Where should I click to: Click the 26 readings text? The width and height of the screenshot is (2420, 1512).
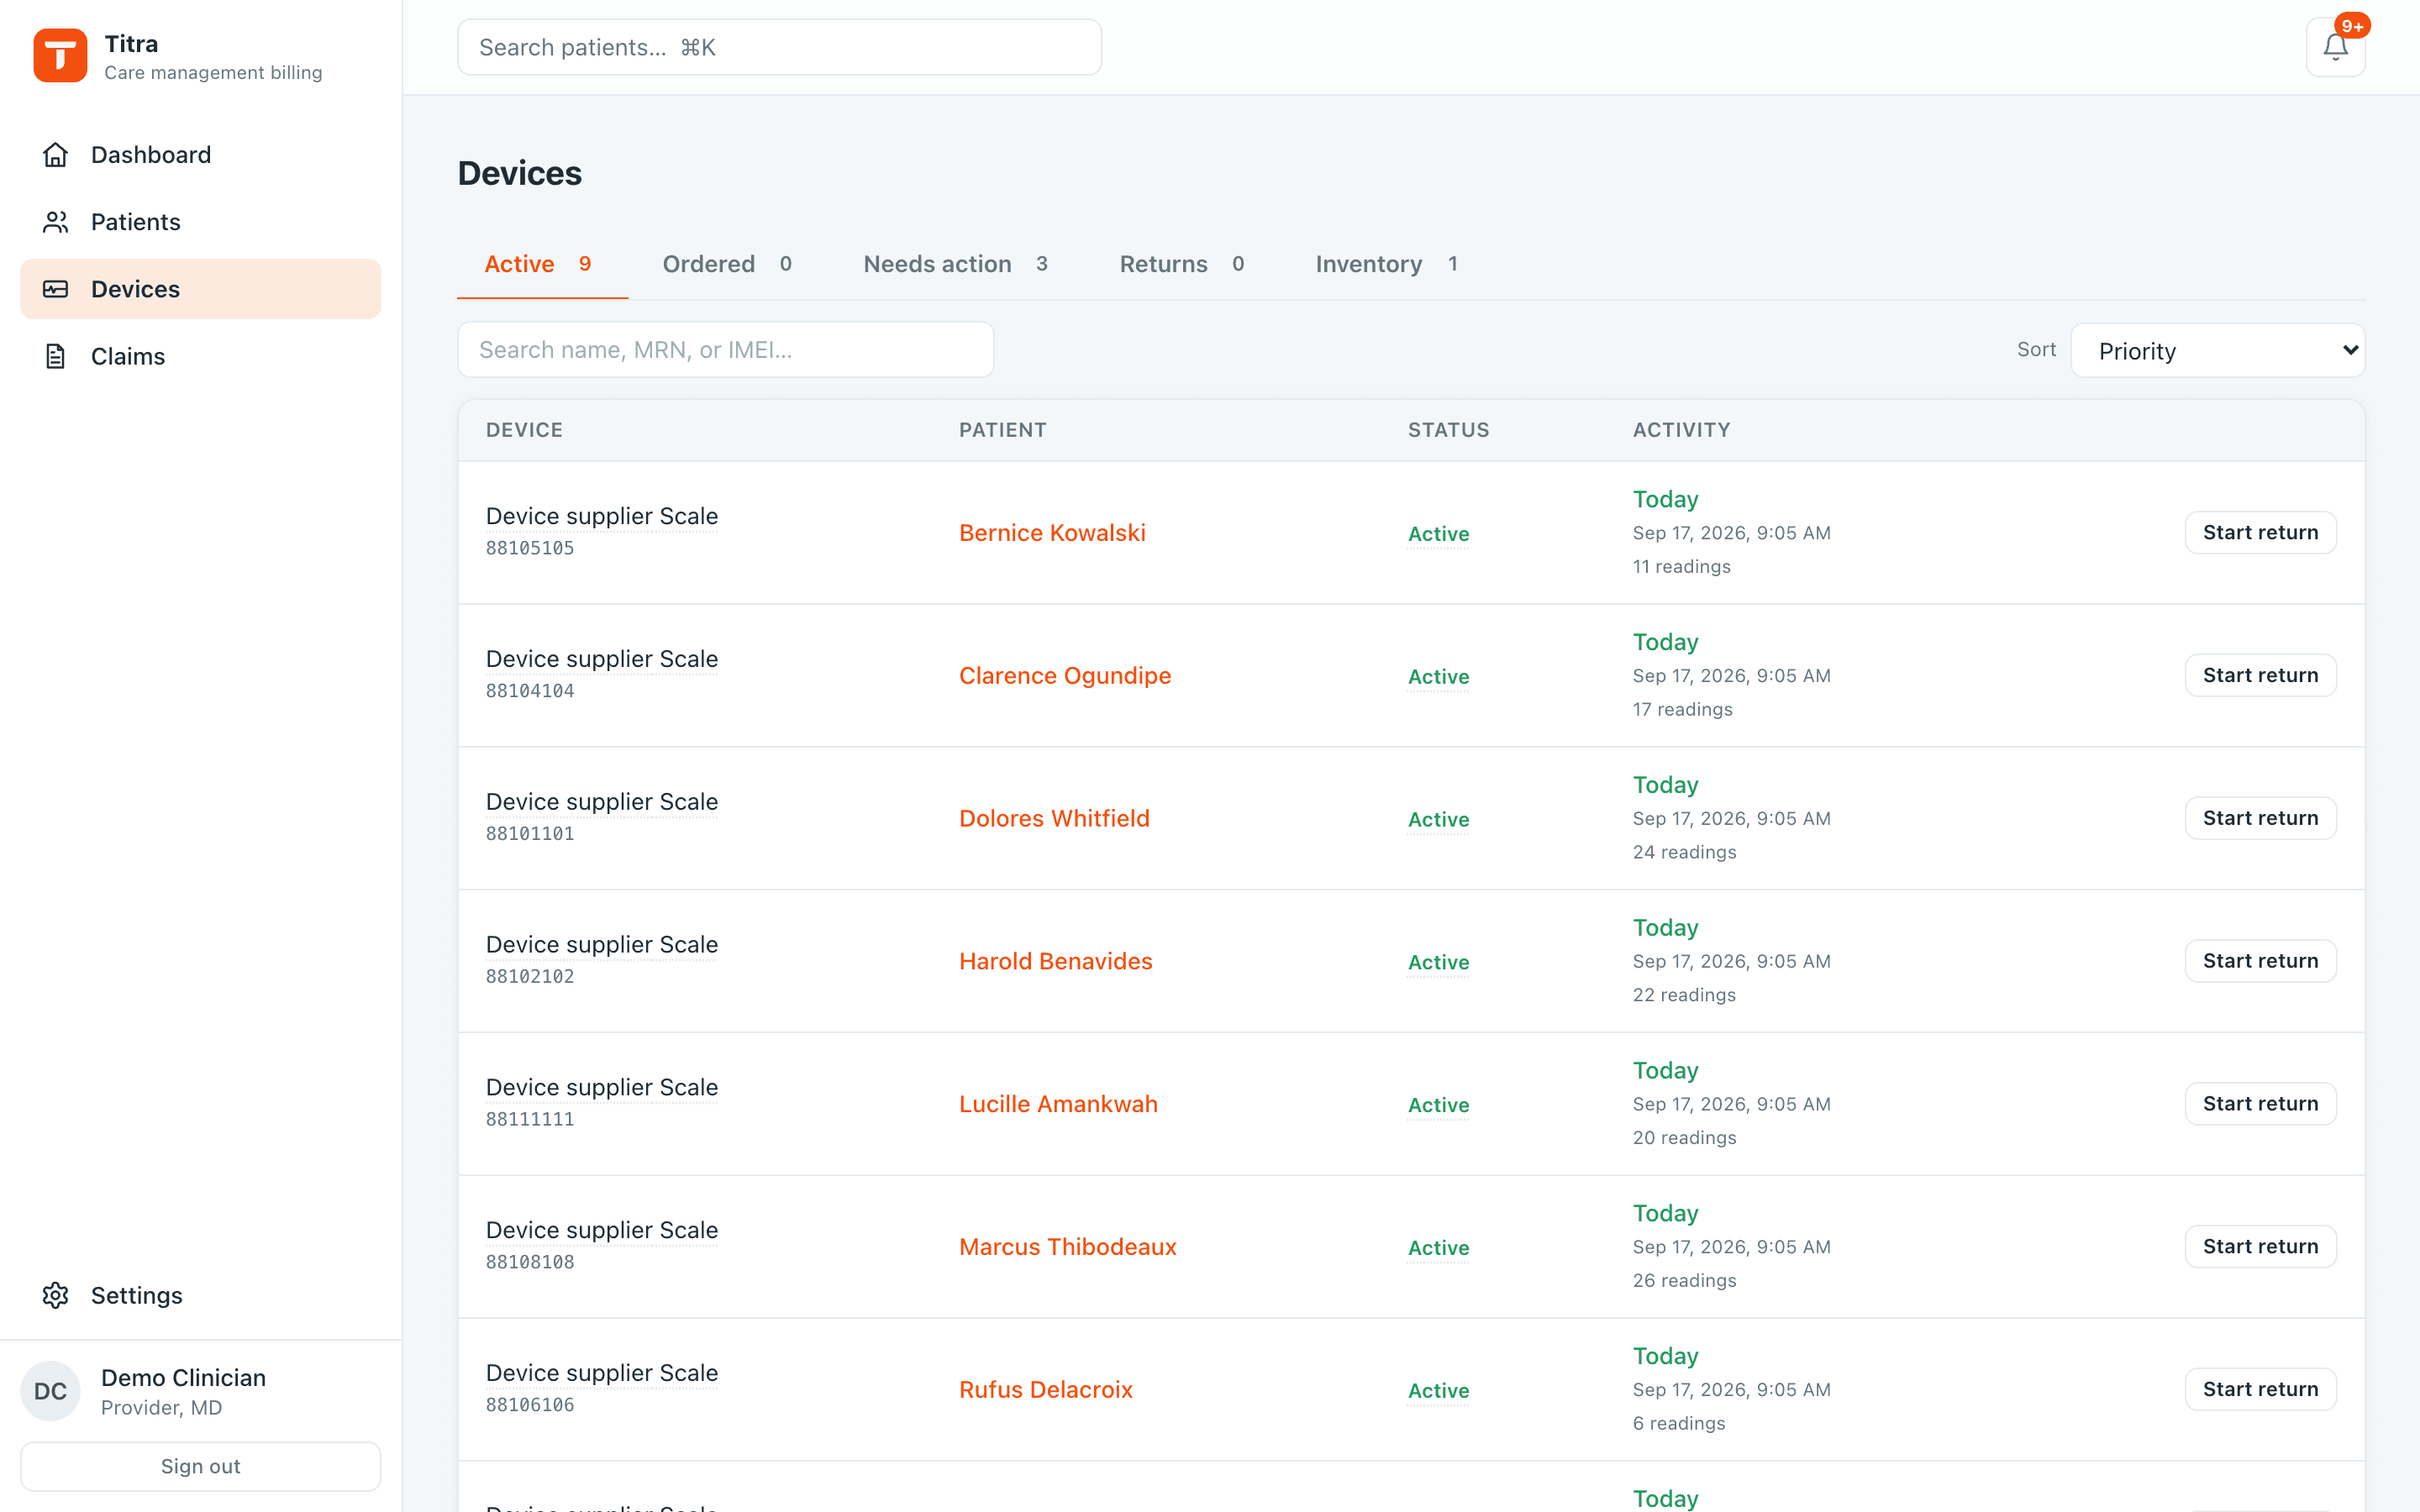pos(1684,1281)
